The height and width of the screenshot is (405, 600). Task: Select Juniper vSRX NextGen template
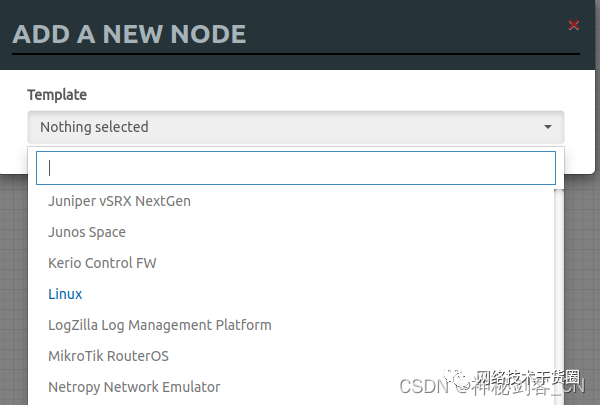pyautogui.click(x=119, y=201)
